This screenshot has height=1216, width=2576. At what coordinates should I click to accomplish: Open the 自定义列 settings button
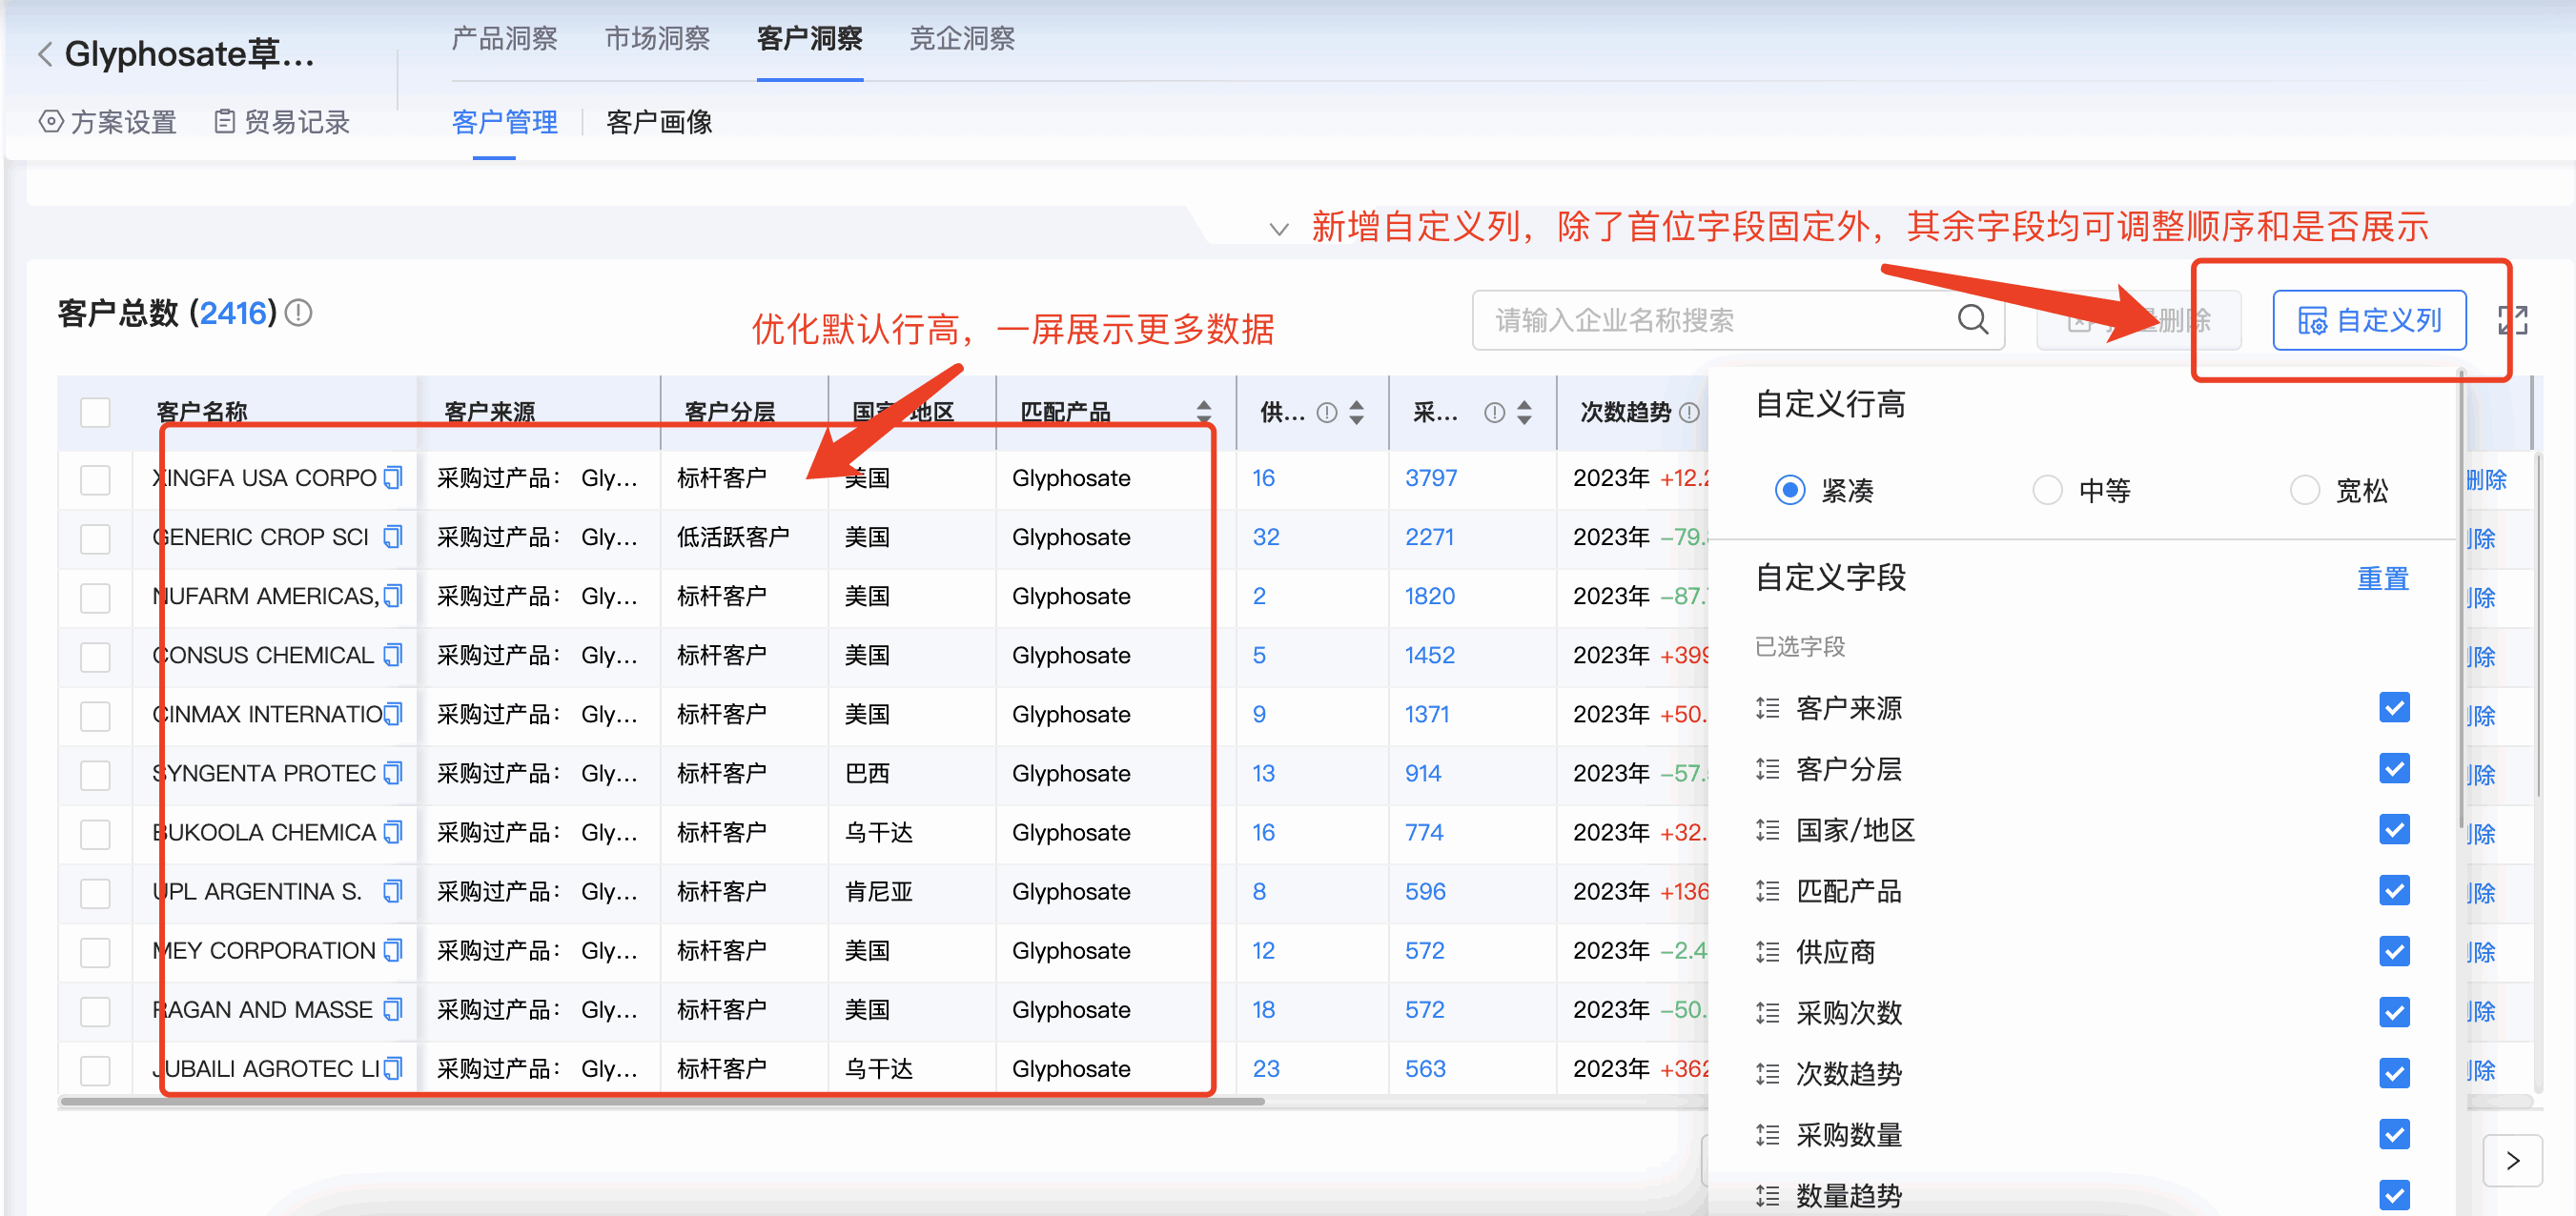(2370, 320)
